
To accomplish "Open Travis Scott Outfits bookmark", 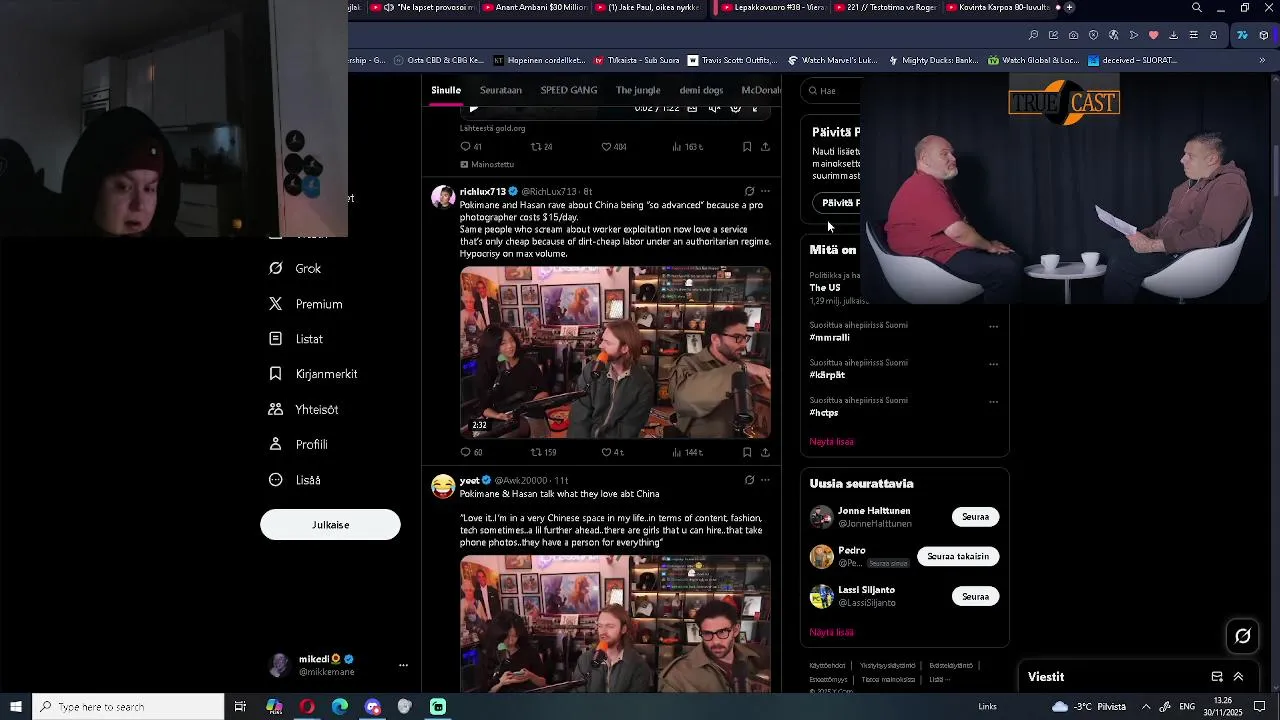I will (732, 60).
